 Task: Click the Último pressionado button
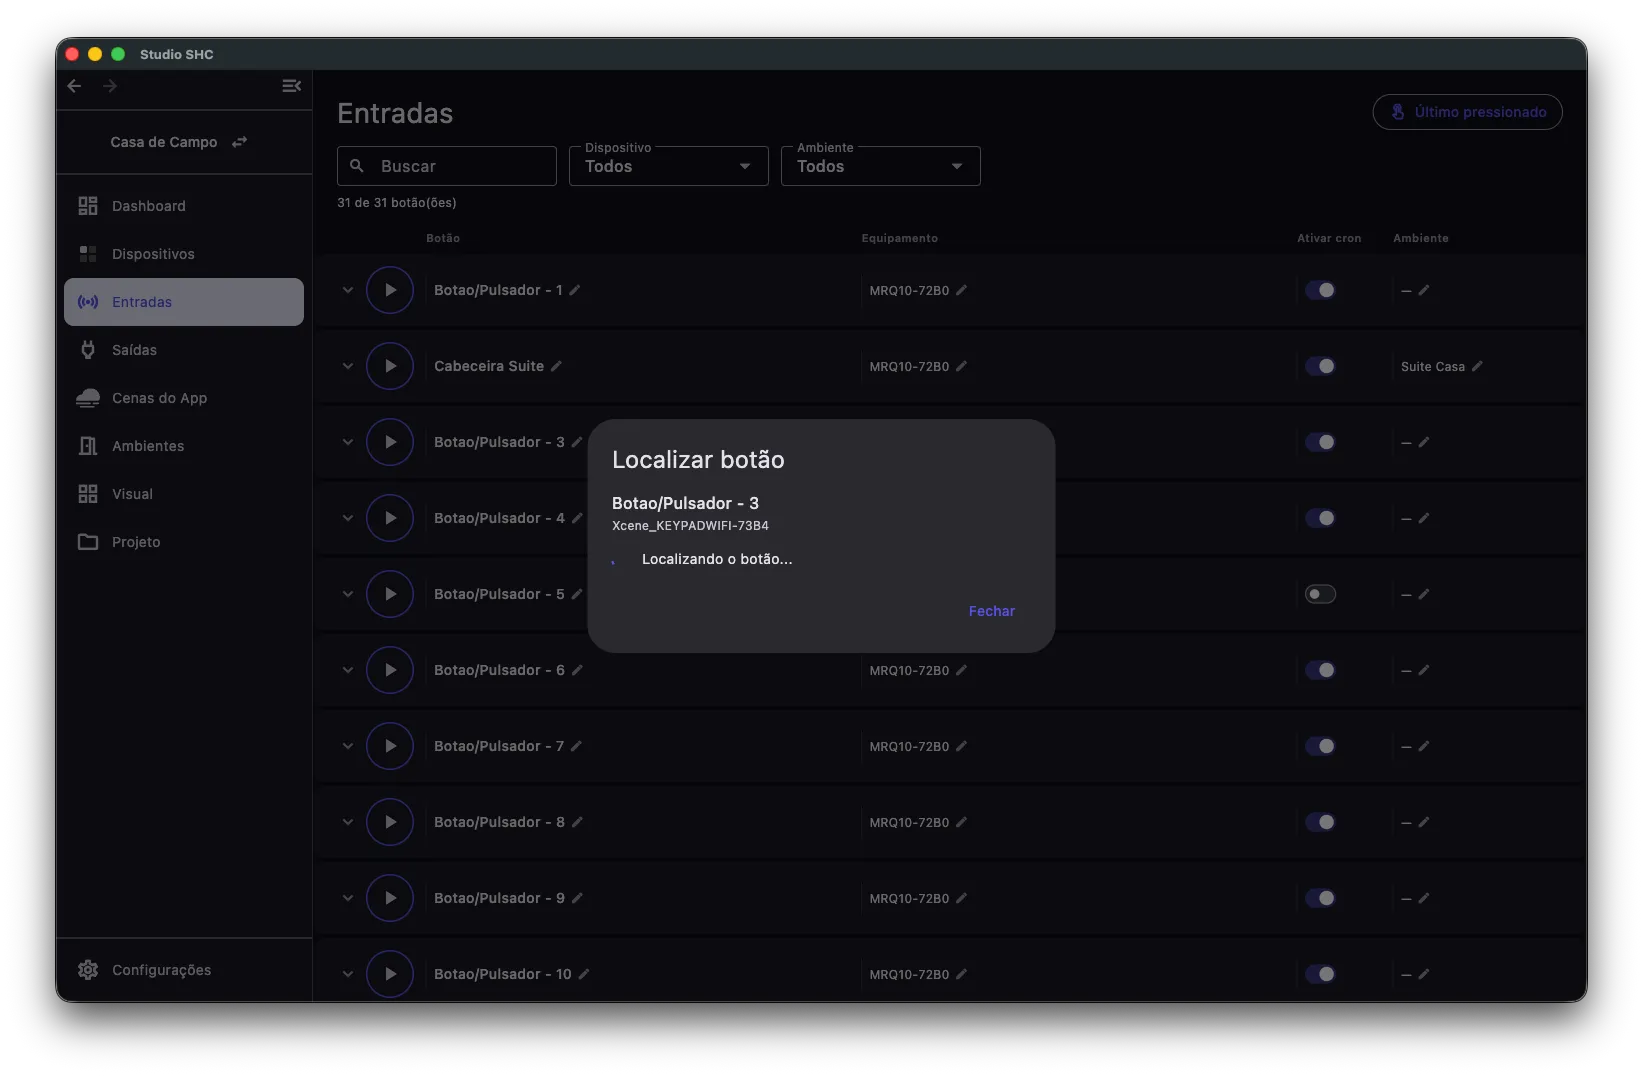(x=1467, y=112)
